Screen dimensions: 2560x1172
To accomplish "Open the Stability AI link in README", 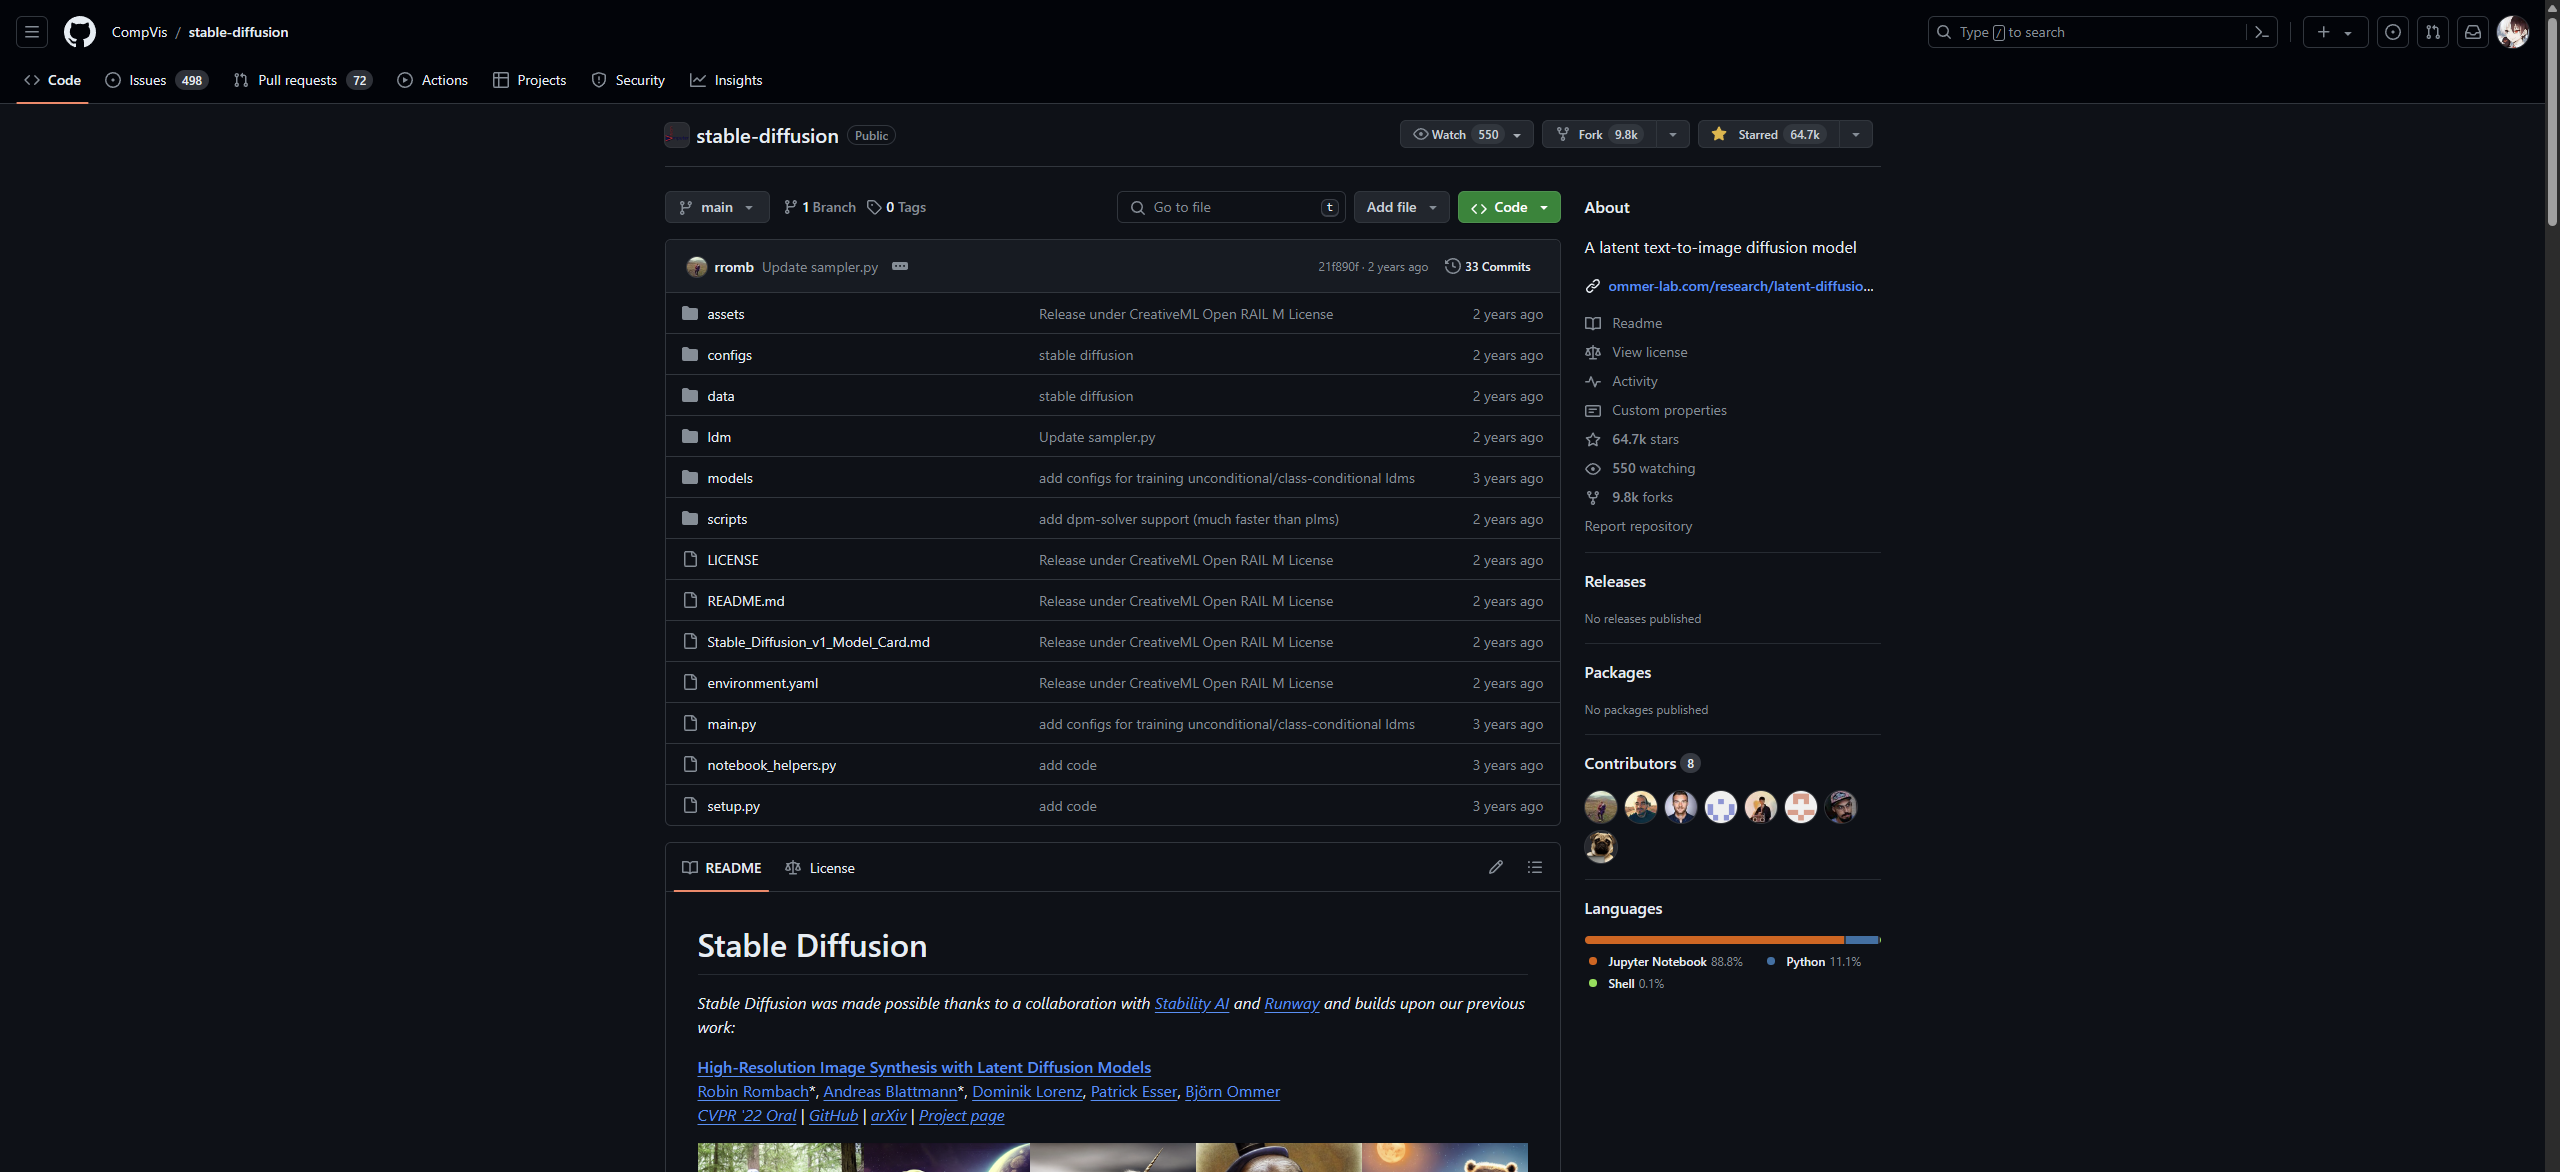I will (x=1191, y=1003).
